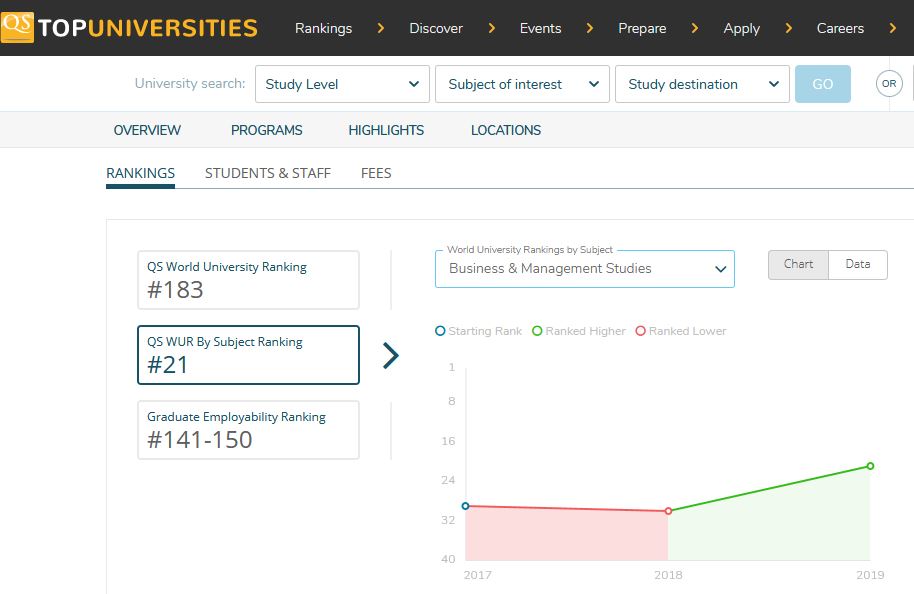The width and height of the screenshot is (914, 594).
Task: Click the 2019 axis label
Action: coord(870,575)
